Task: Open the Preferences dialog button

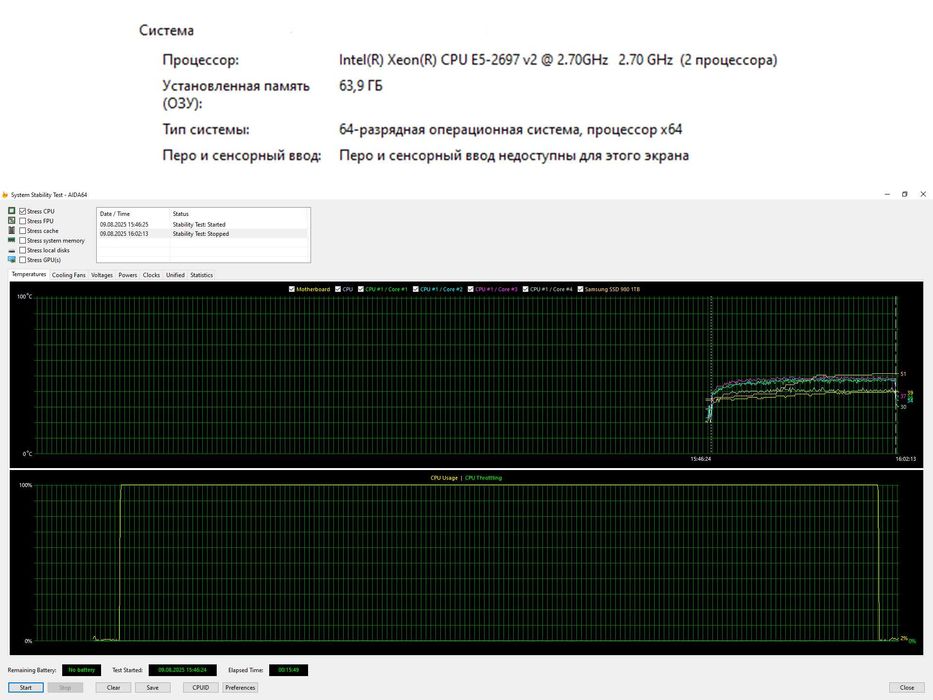Action: click(240, 688)
